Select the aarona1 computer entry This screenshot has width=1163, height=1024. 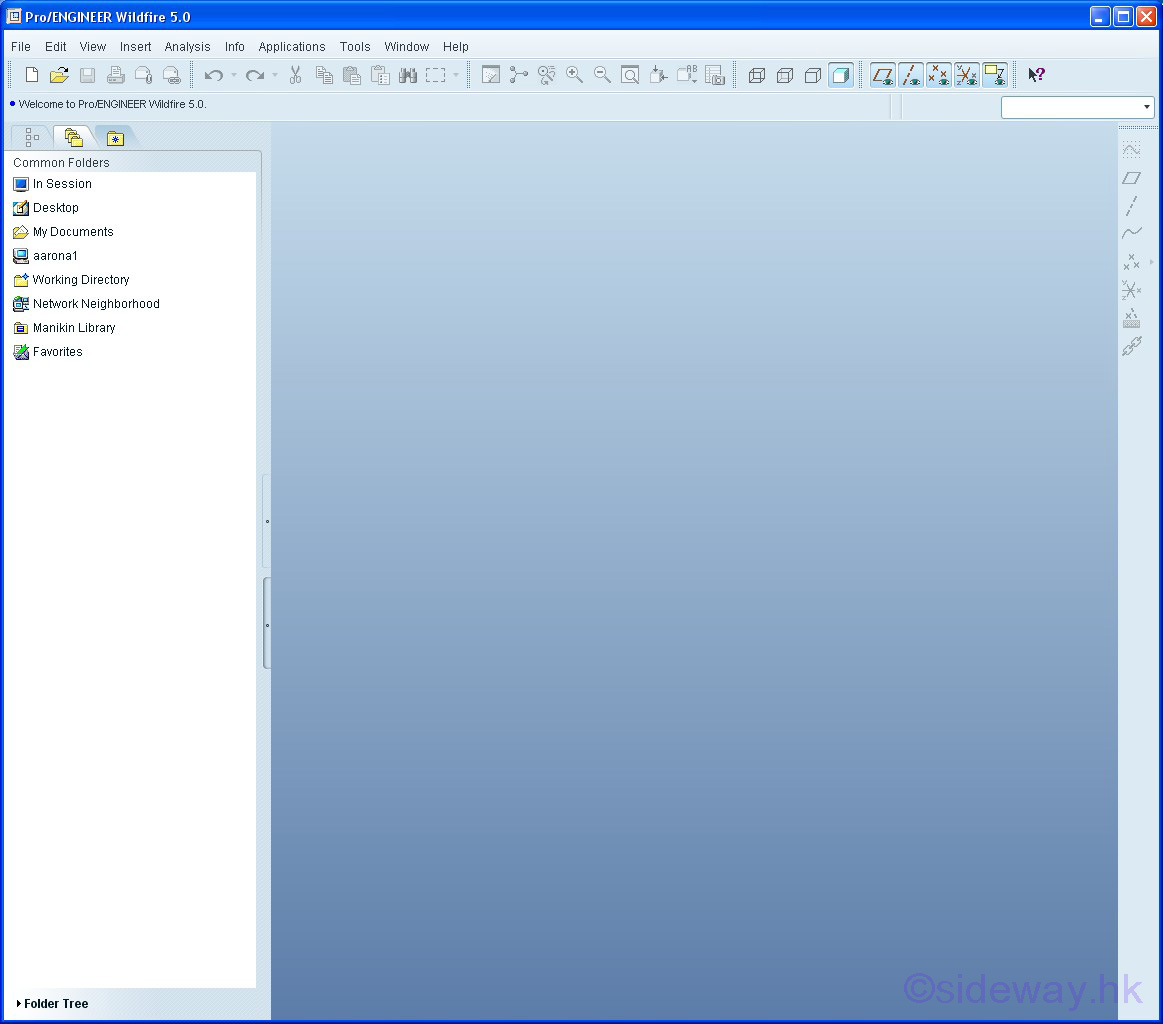click(x=45, y=256)
